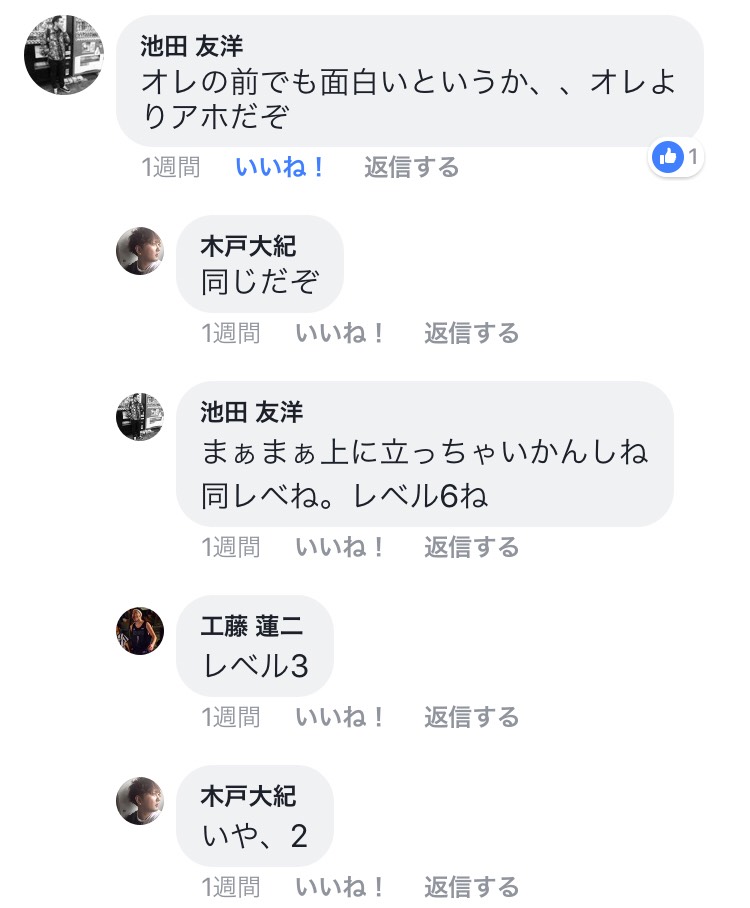Click 返信する under the レベル6ね reply

click(471, 547)
